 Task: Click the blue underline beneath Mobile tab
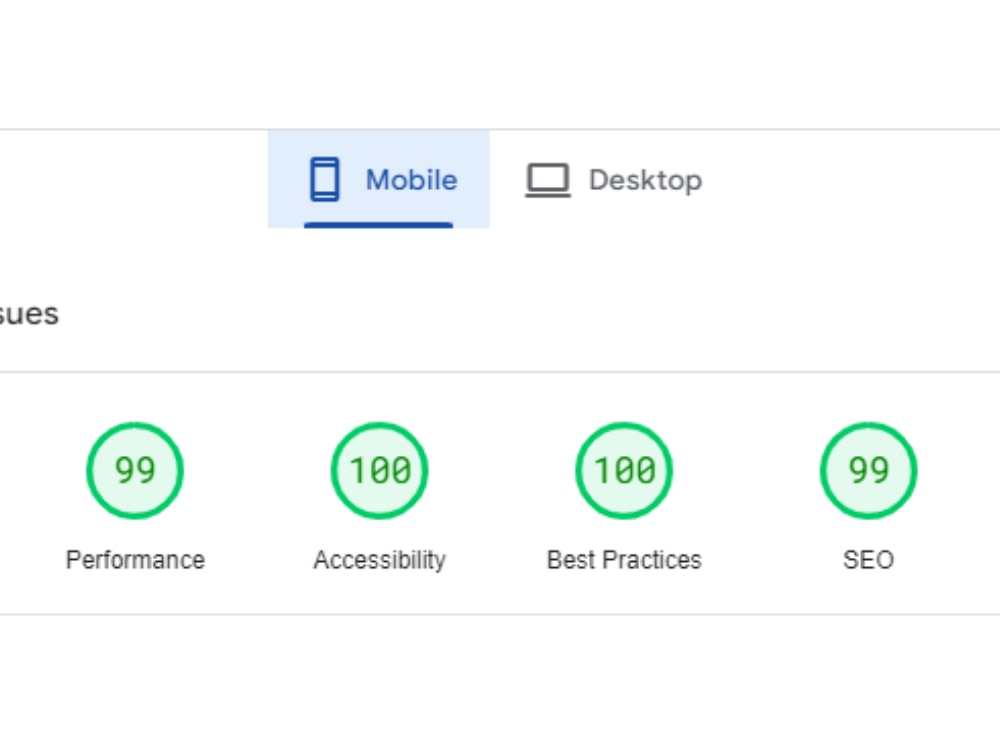click(379, 225)
